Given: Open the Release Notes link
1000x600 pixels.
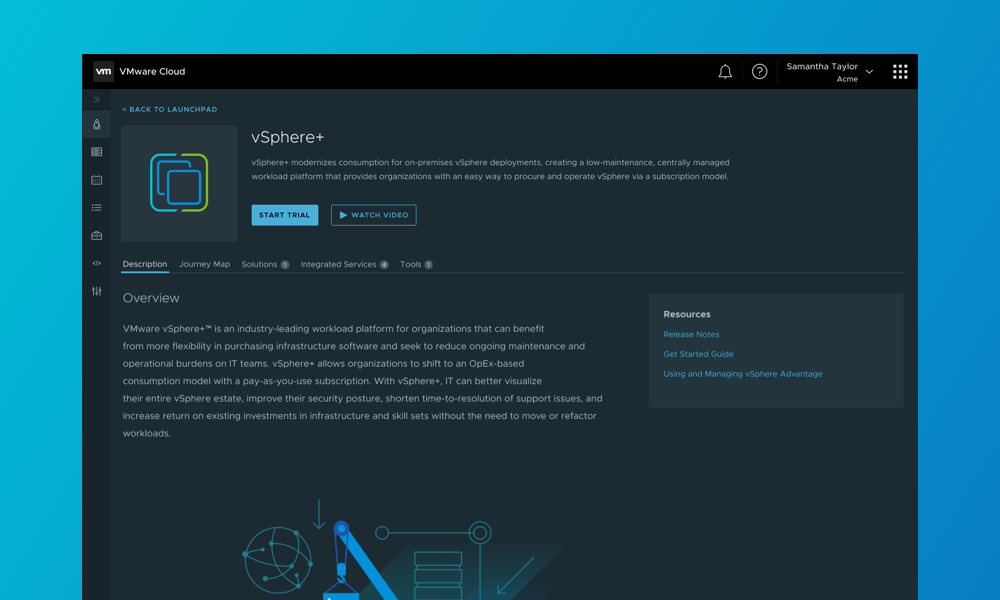Looking at the screenshot, I should click(691, 334).
